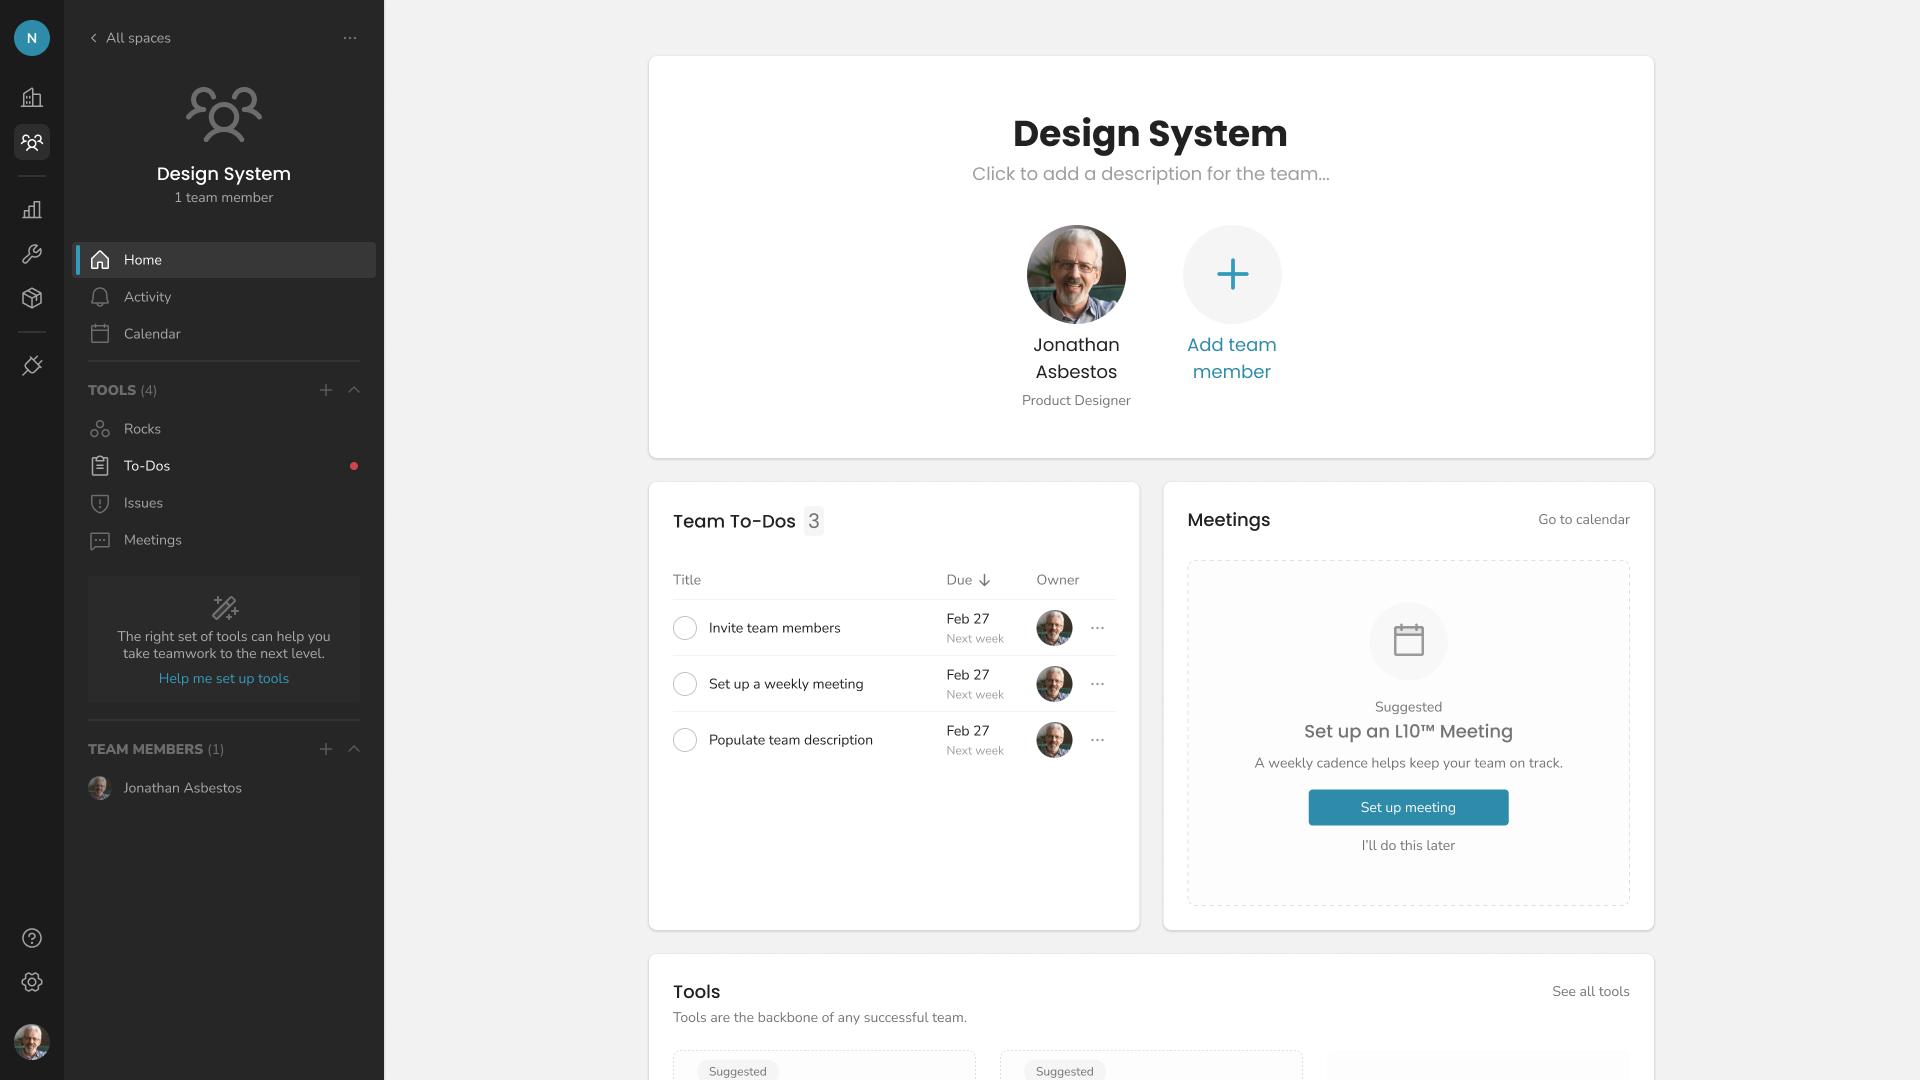Open Activity in the sidebar
This screenshot has width=1920, height=1080.
(x=148, y=297)
